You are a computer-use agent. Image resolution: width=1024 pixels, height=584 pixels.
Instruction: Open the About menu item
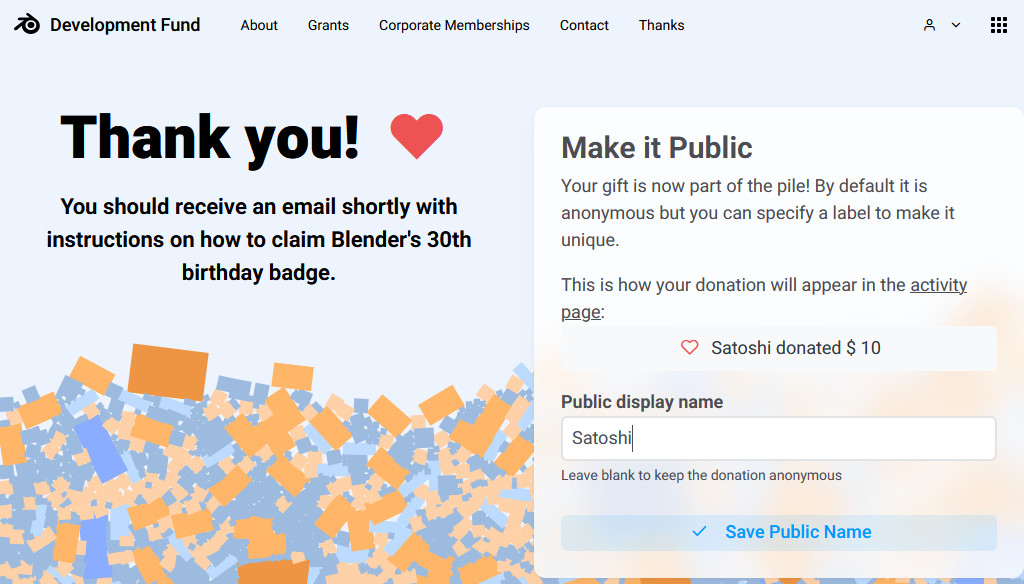coord(259,25)
